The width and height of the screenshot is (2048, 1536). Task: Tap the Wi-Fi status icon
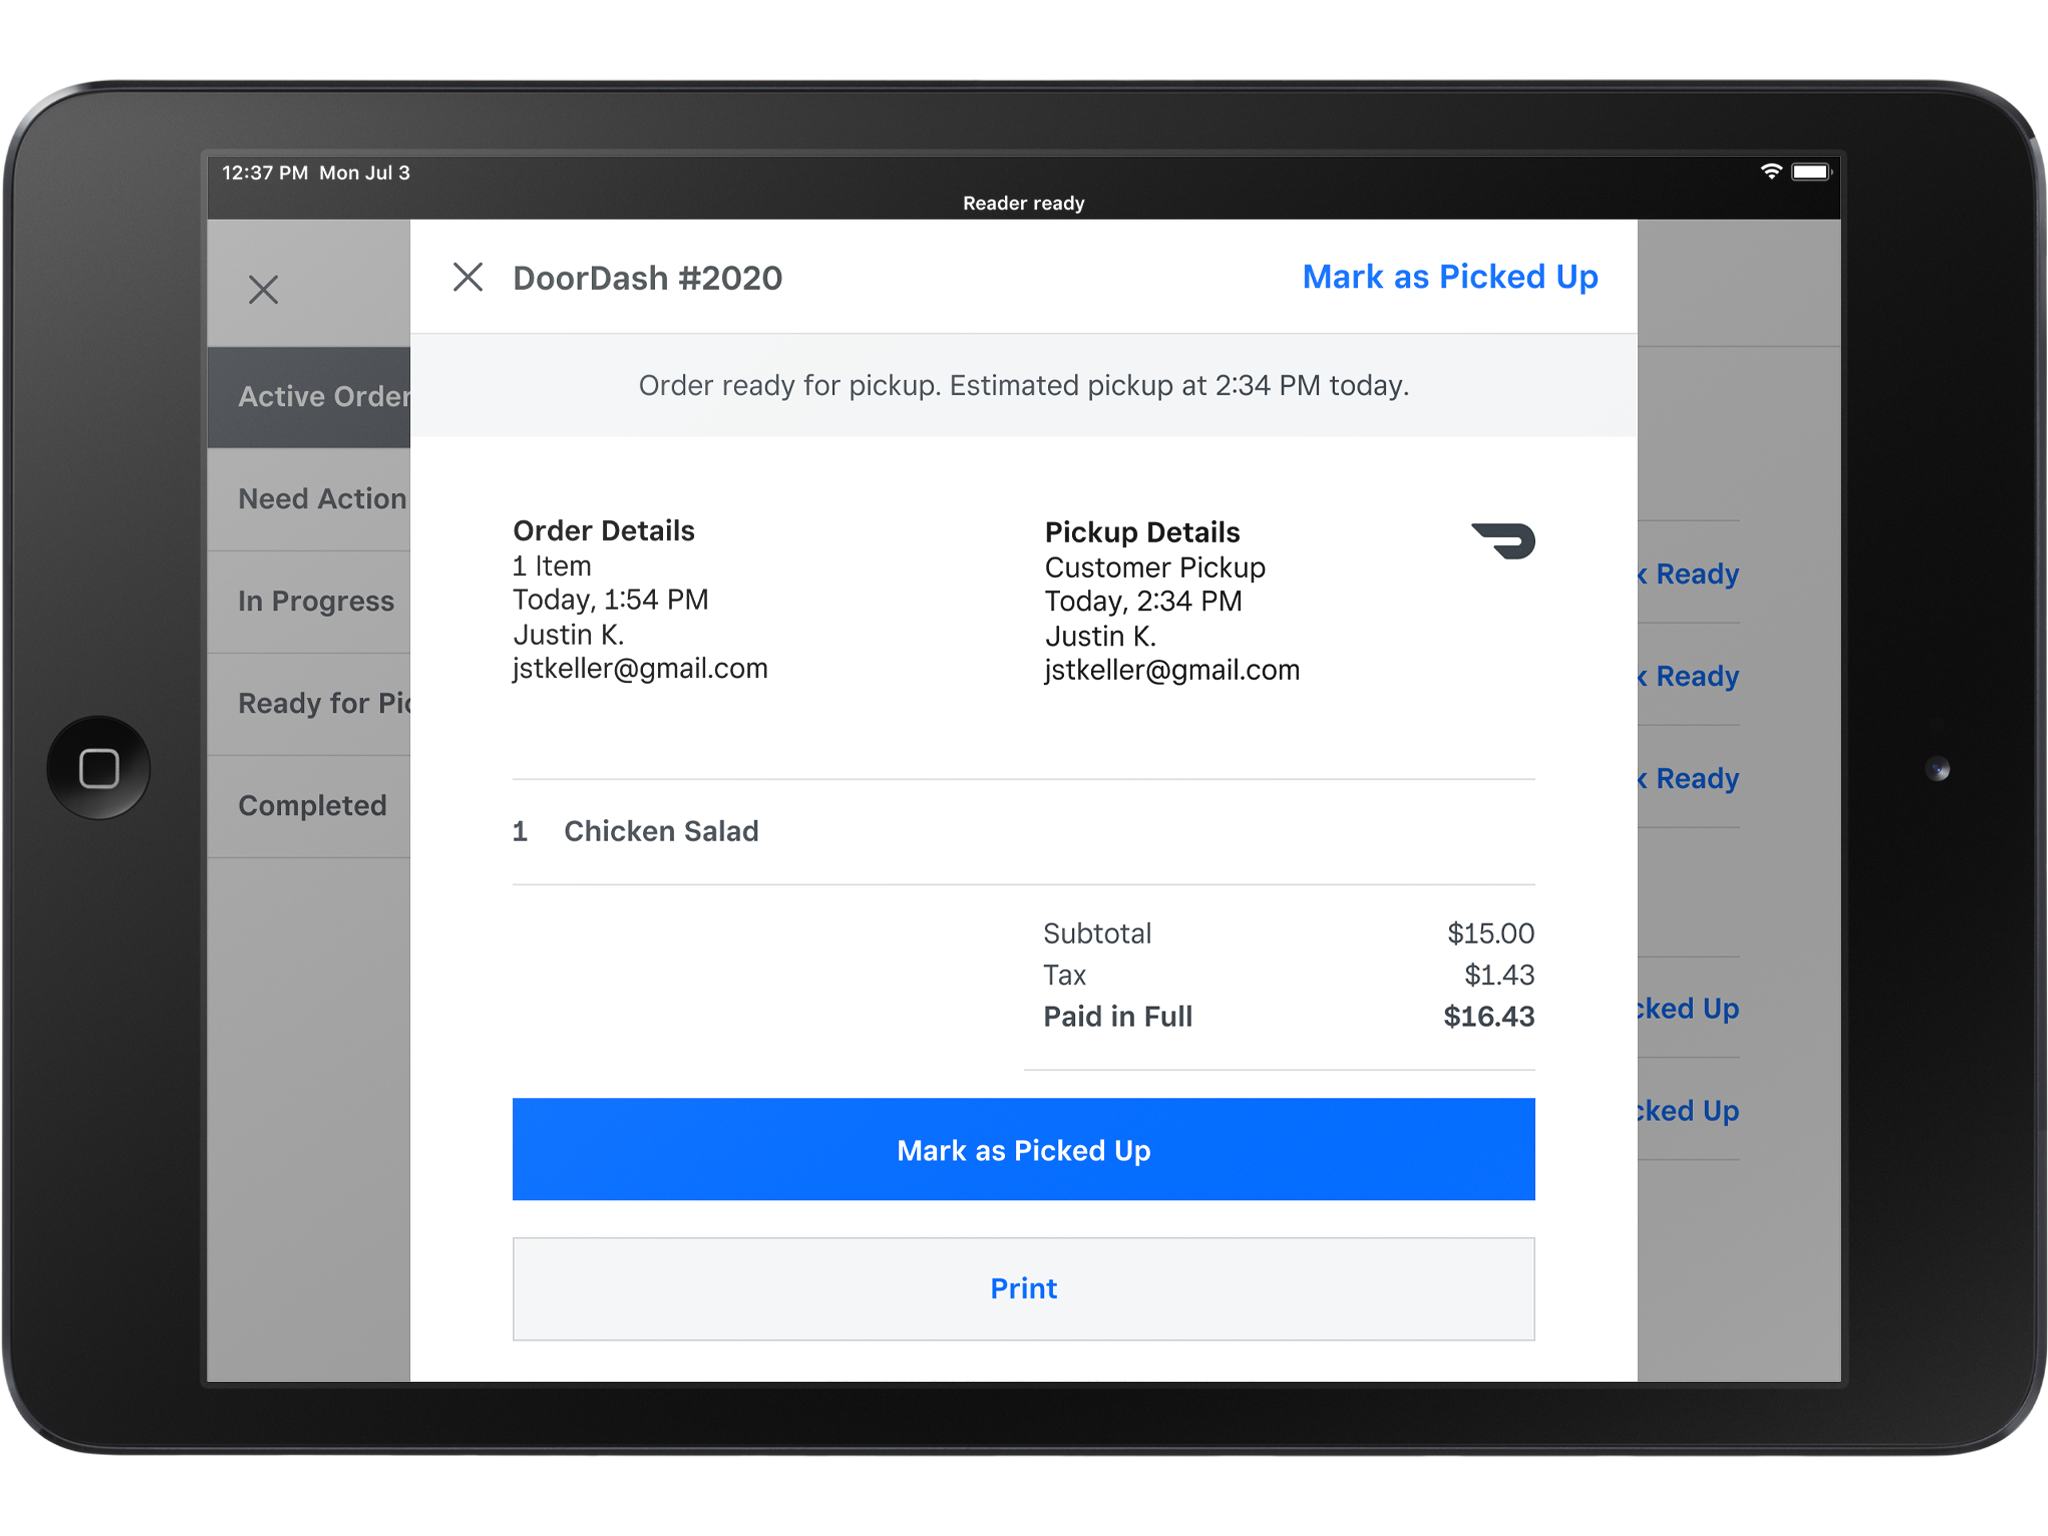click(x=1770, y=172)
